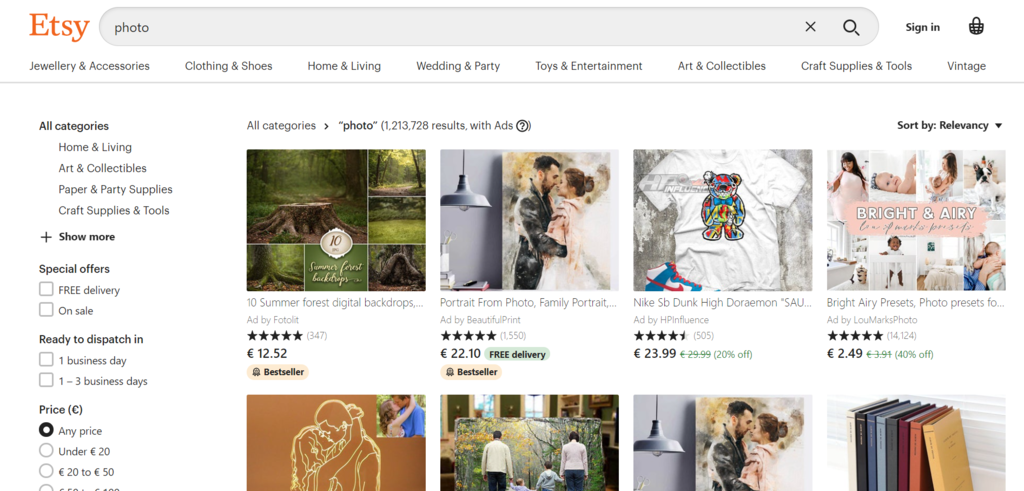Open Art & Collectibles top menu
This screenshot has width=1024, height=491.
coord(722,66)
